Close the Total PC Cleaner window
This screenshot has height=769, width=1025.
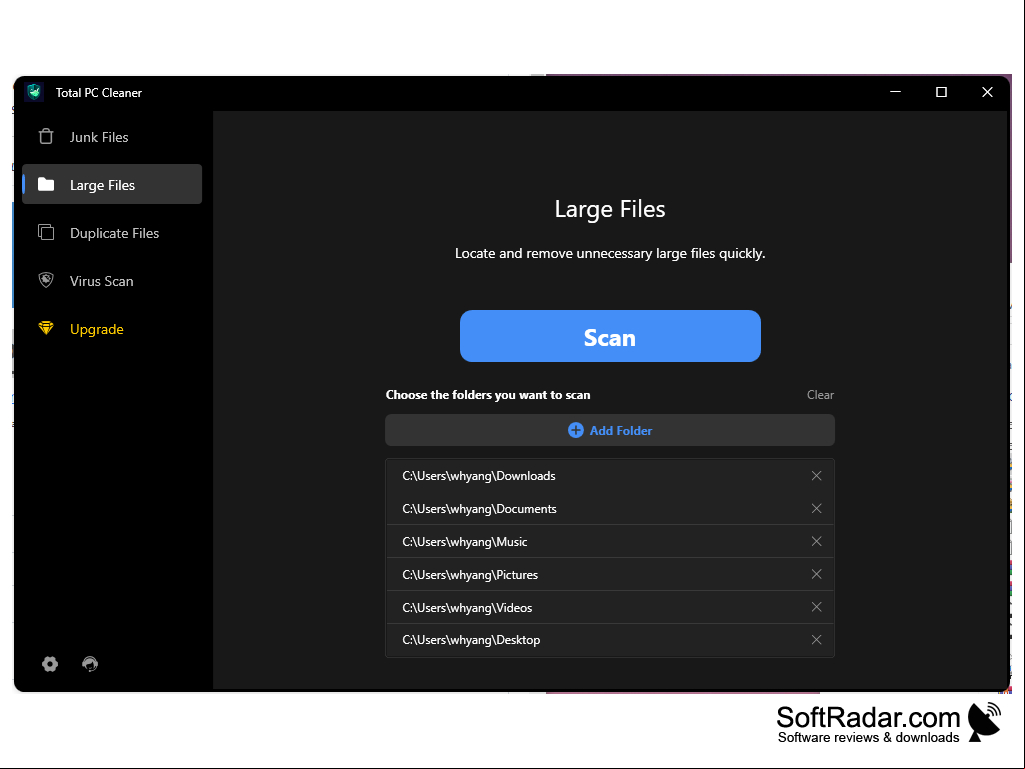pos(988,92)
